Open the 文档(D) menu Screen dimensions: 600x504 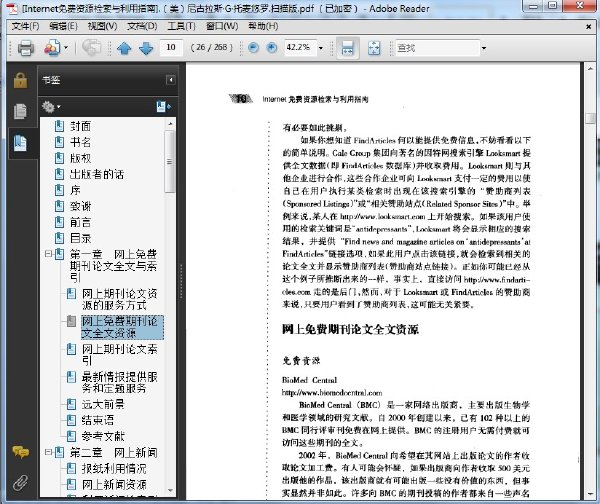click(x=142, y=26)
